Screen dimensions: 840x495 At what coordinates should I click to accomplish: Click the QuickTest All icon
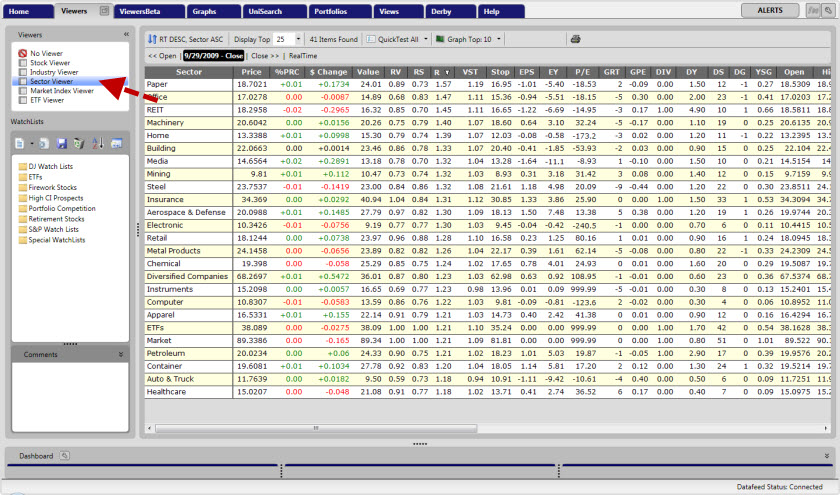[x=370, y=39]
